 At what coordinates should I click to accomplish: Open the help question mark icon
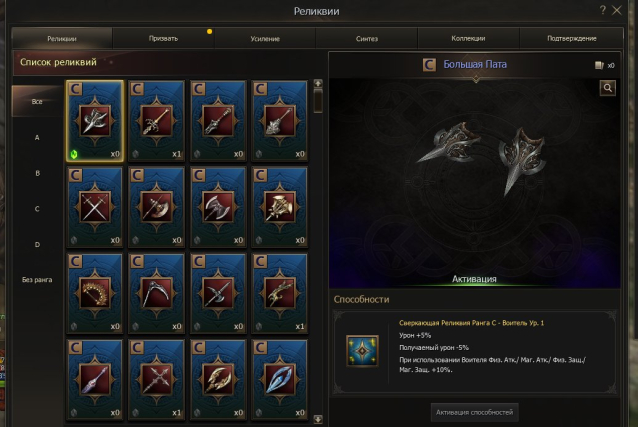(x=603, y=10)
